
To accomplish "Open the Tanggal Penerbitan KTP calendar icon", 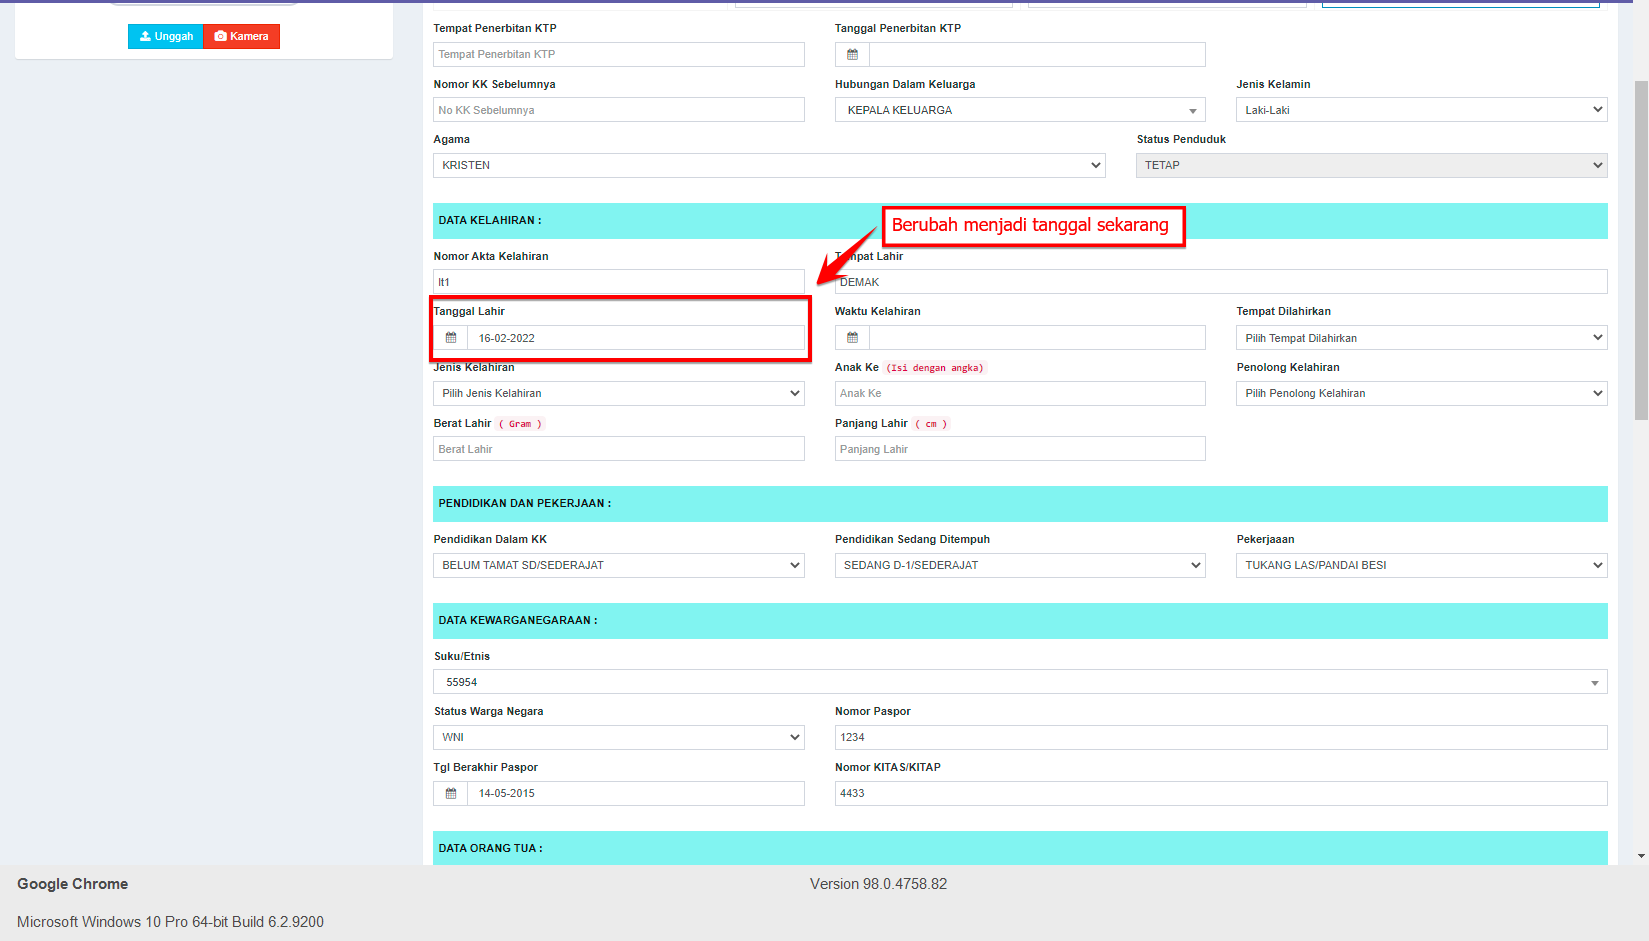I will 851,54.
